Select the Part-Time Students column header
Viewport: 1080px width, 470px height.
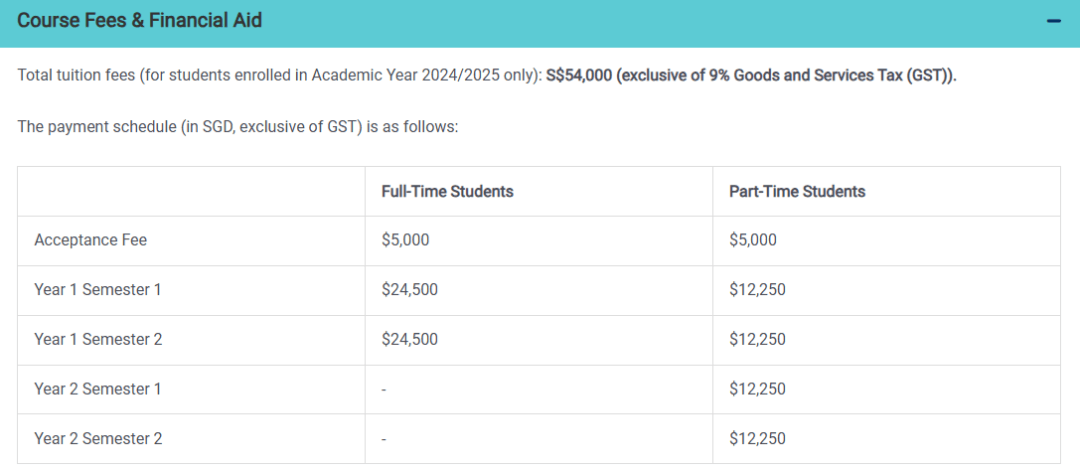(797, 192)
